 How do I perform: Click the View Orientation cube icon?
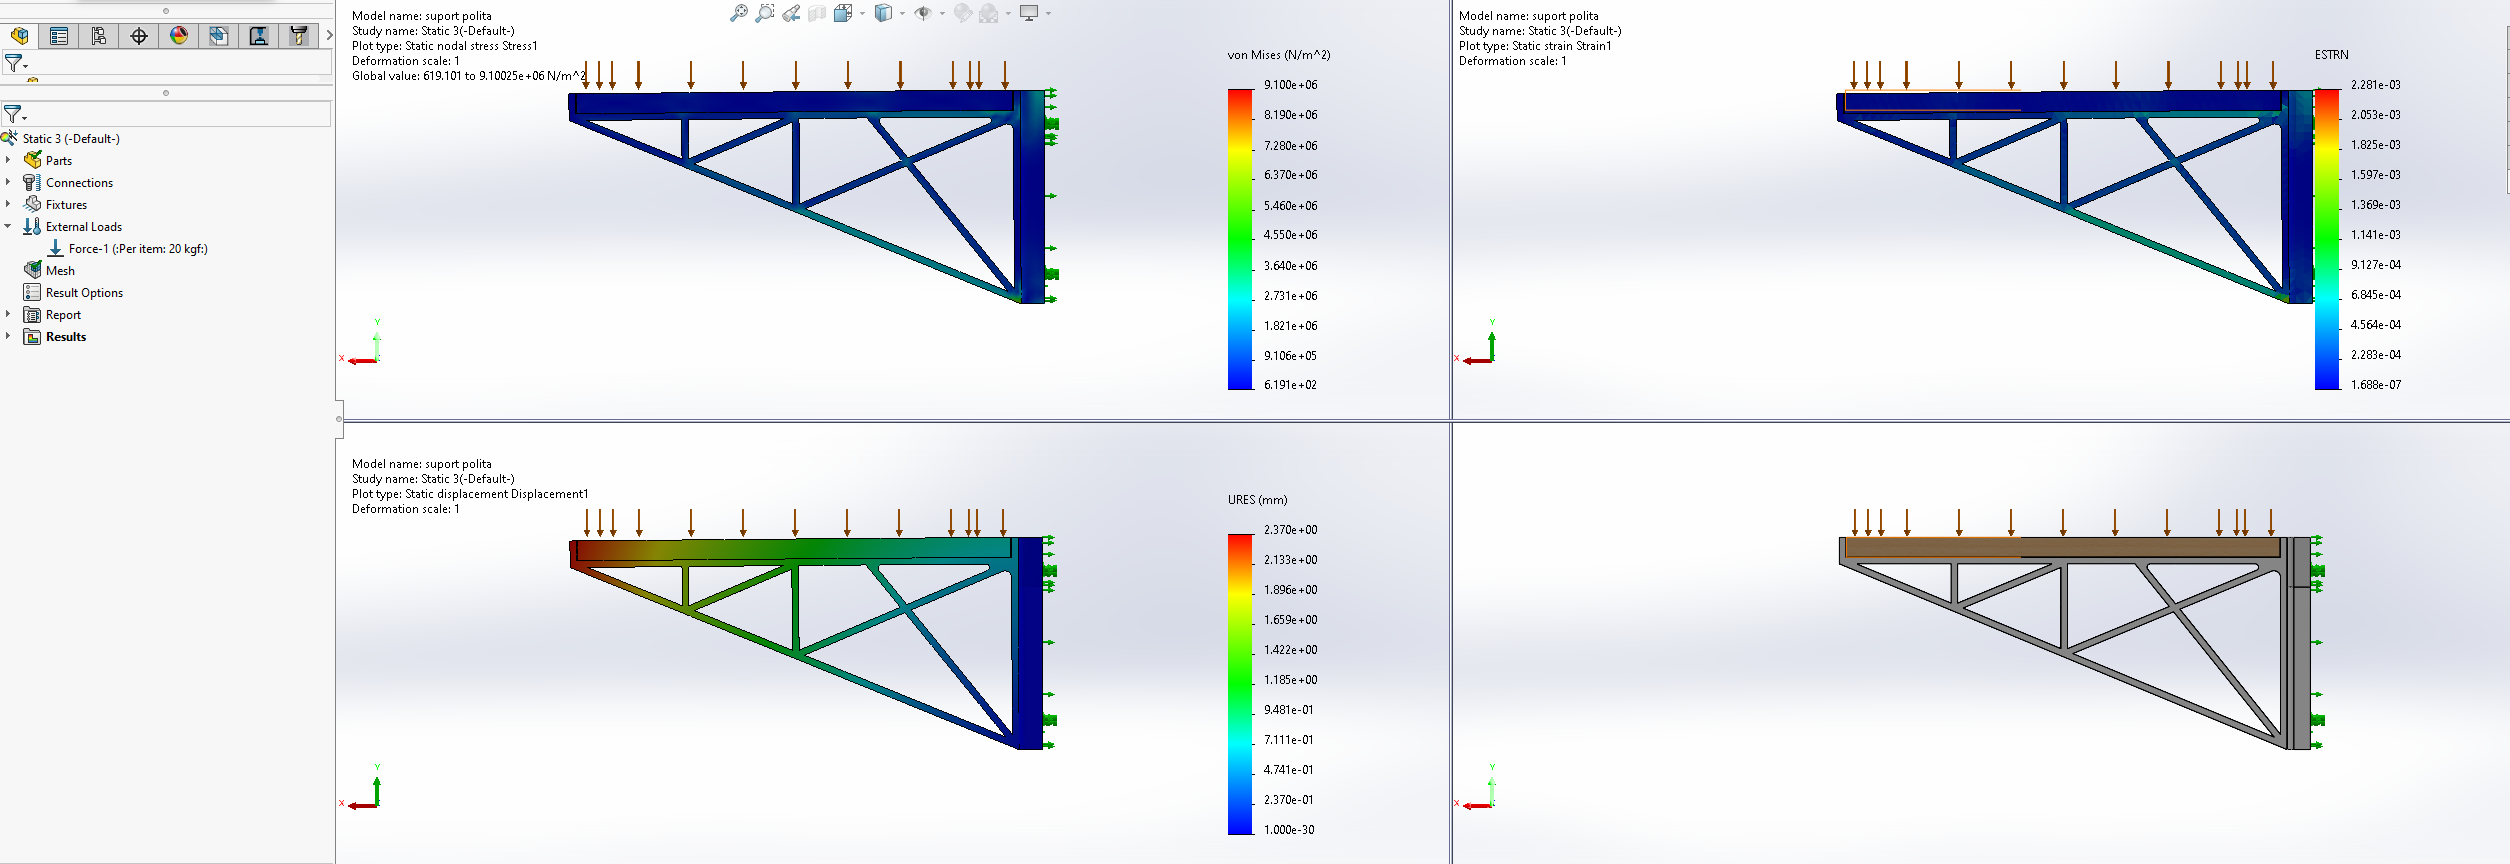pos(843,13)
